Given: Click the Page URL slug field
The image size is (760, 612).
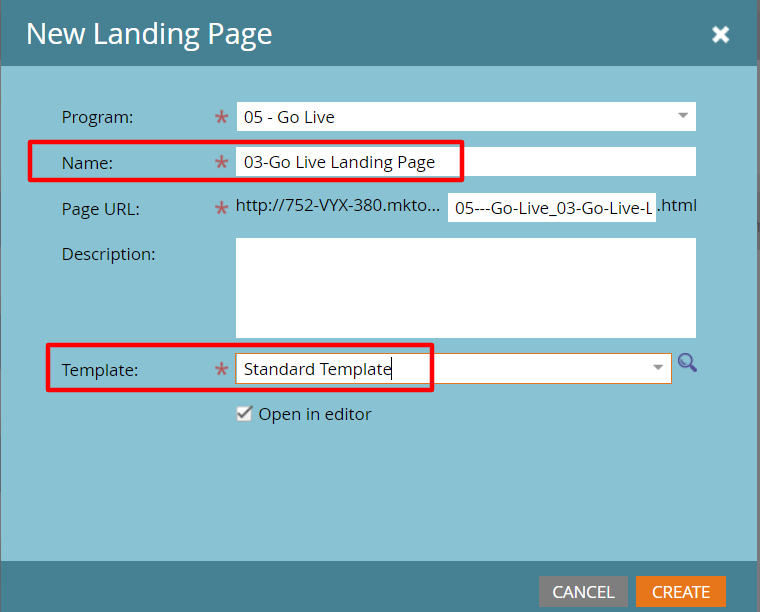Looking at the screenshot, I should (x=552, y=208).
